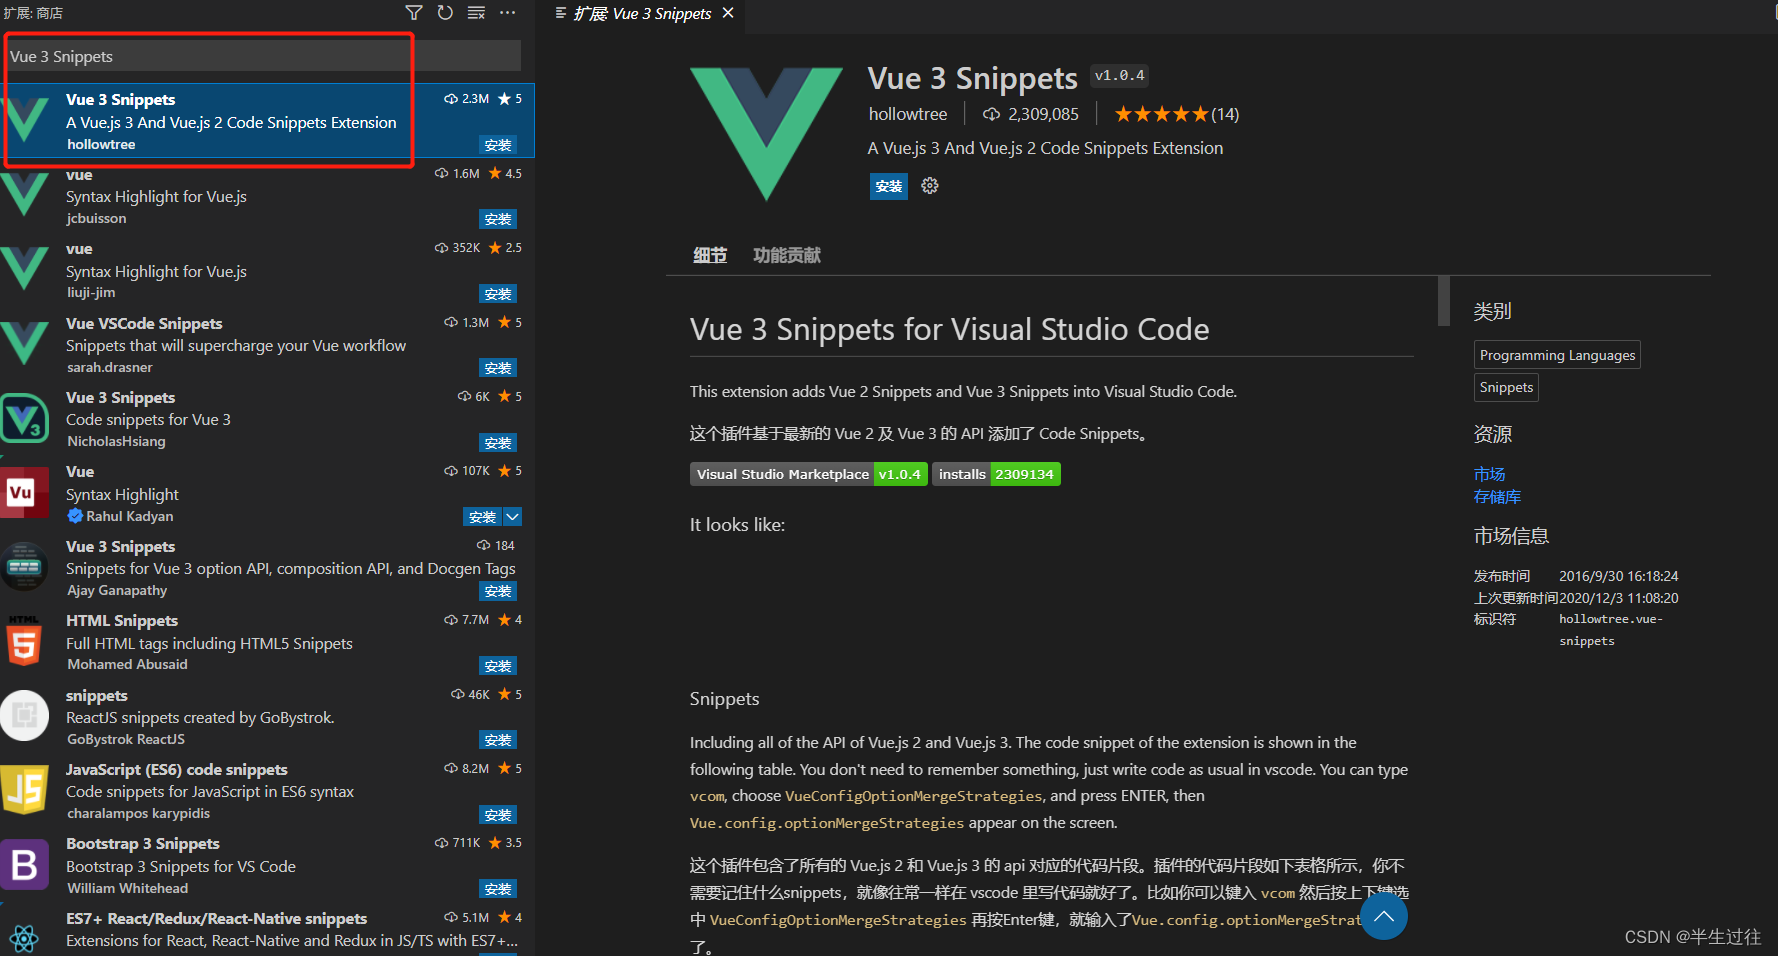Install Vue 3 Snippets by hollowtree in list

click(x=498, y=145)
